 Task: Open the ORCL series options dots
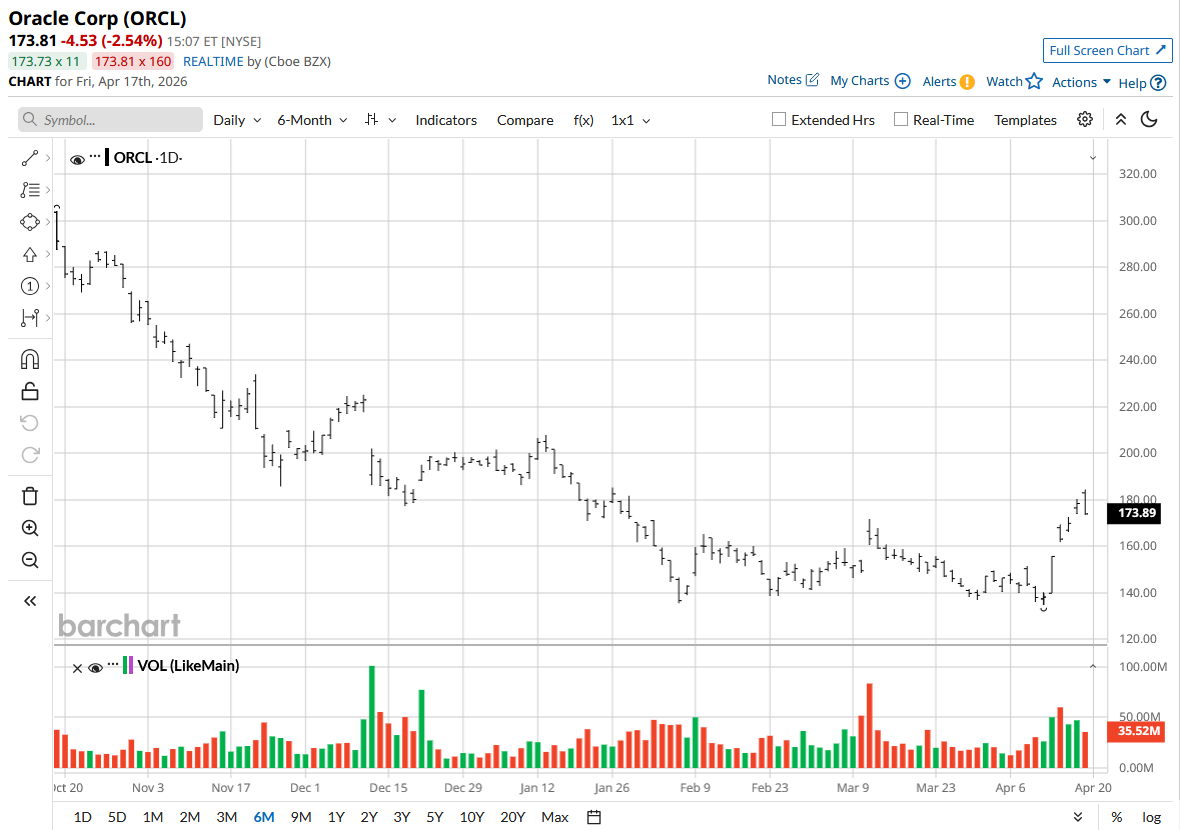(x=95, y=157)
